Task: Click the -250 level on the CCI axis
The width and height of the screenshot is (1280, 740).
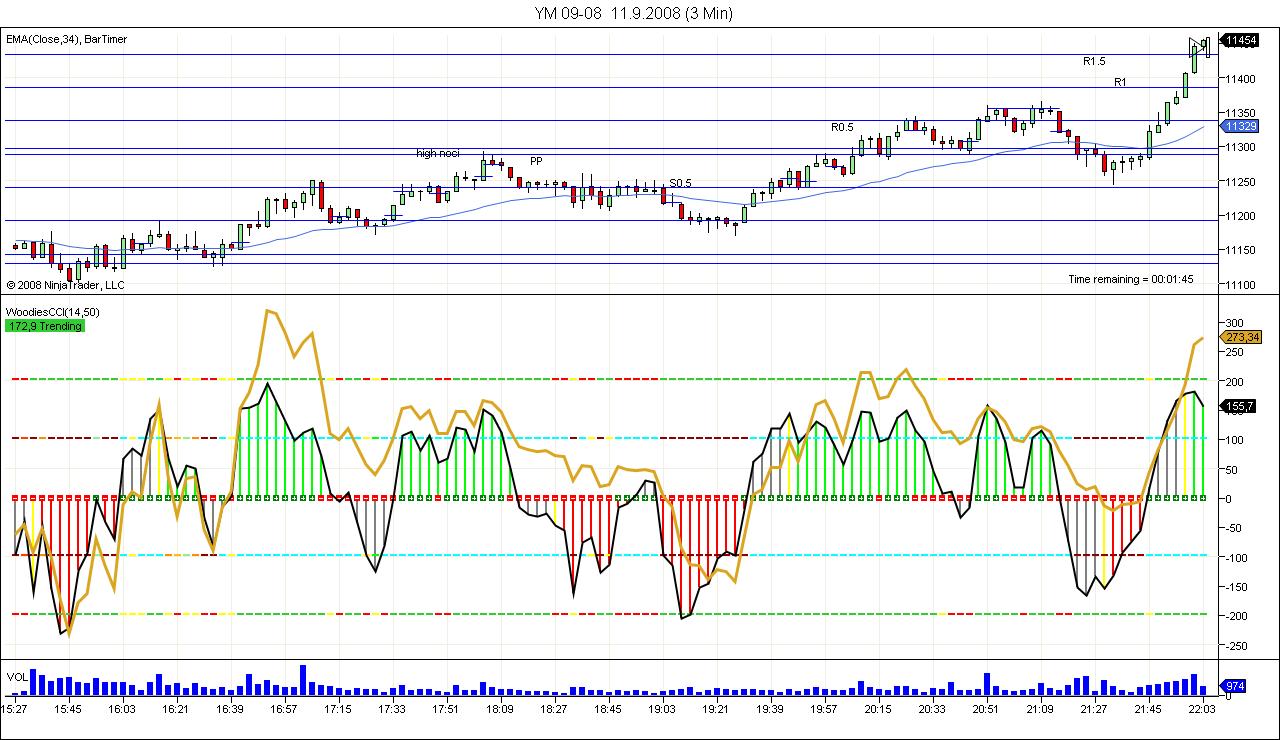Action: [1236, 646]
